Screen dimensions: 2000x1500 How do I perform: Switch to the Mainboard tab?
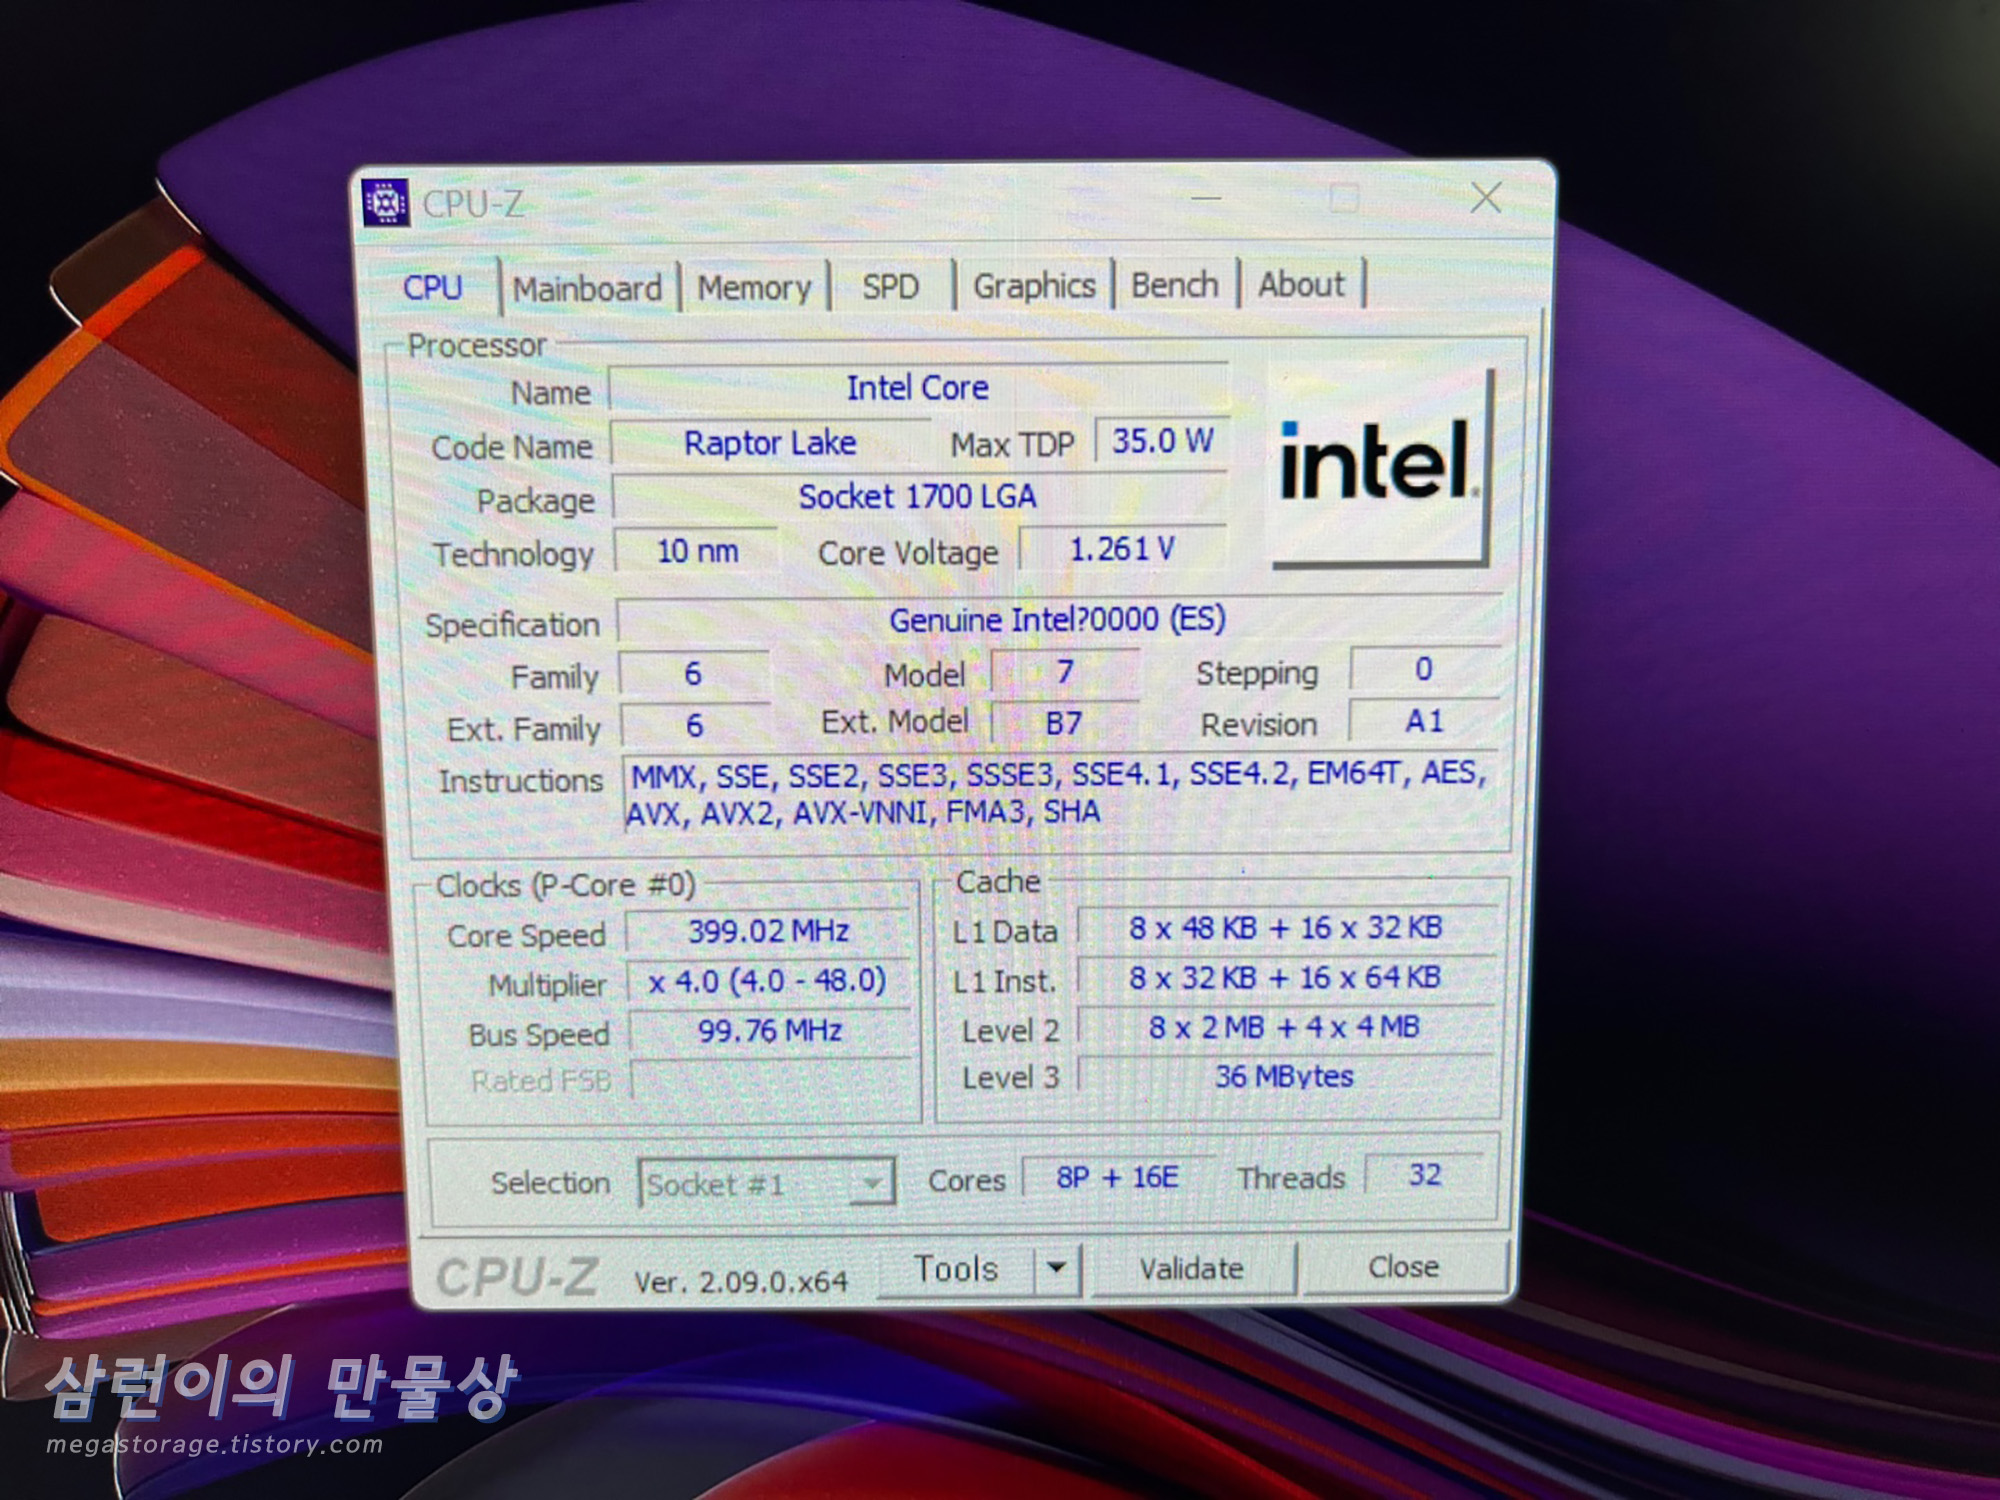(x=587, y=289)
